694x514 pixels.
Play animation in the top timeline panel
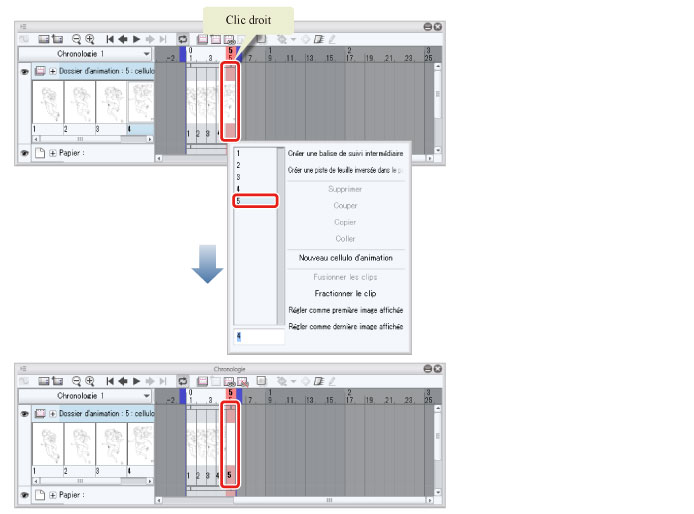(x=136, y=39)
